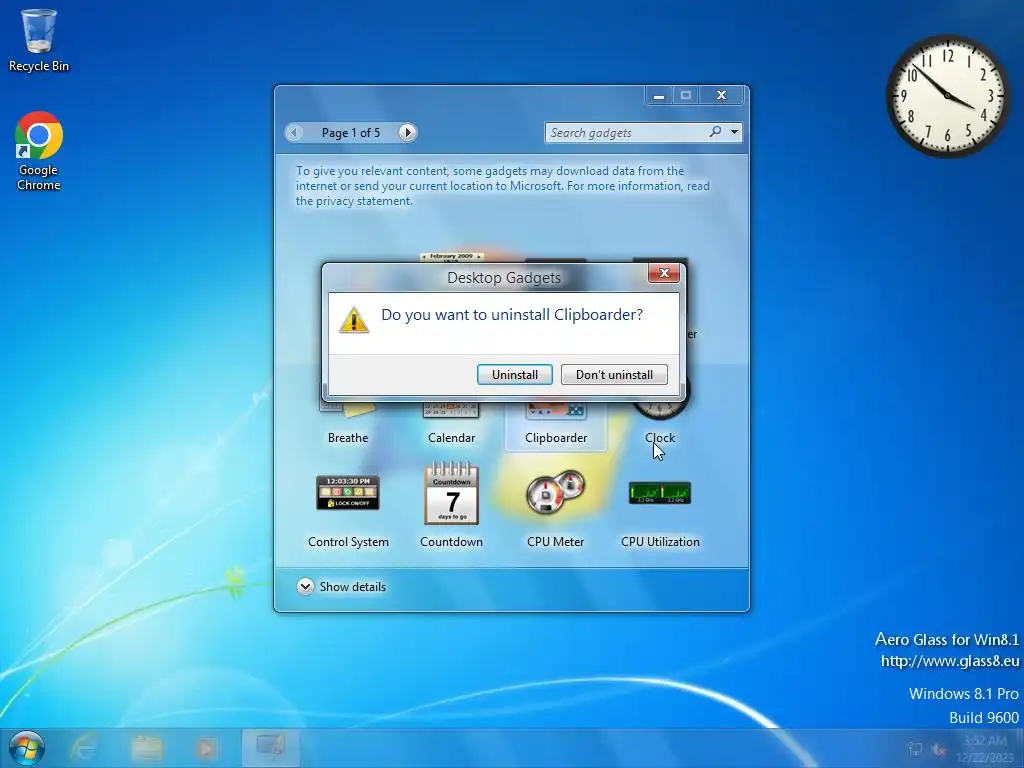This screenshot has height=768, width=1024.
Task: Open Recycle Bin on desktop
Action: tap(39, 40)
